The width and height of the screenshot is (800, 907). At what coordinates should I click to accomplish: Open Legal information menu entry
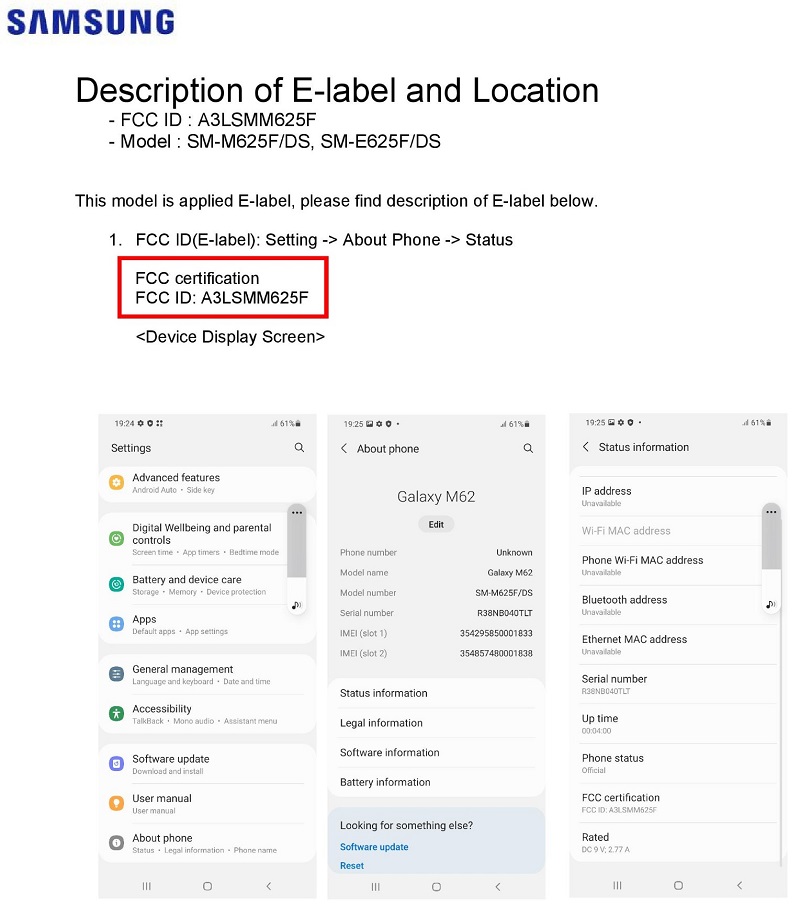coord(436,723)
